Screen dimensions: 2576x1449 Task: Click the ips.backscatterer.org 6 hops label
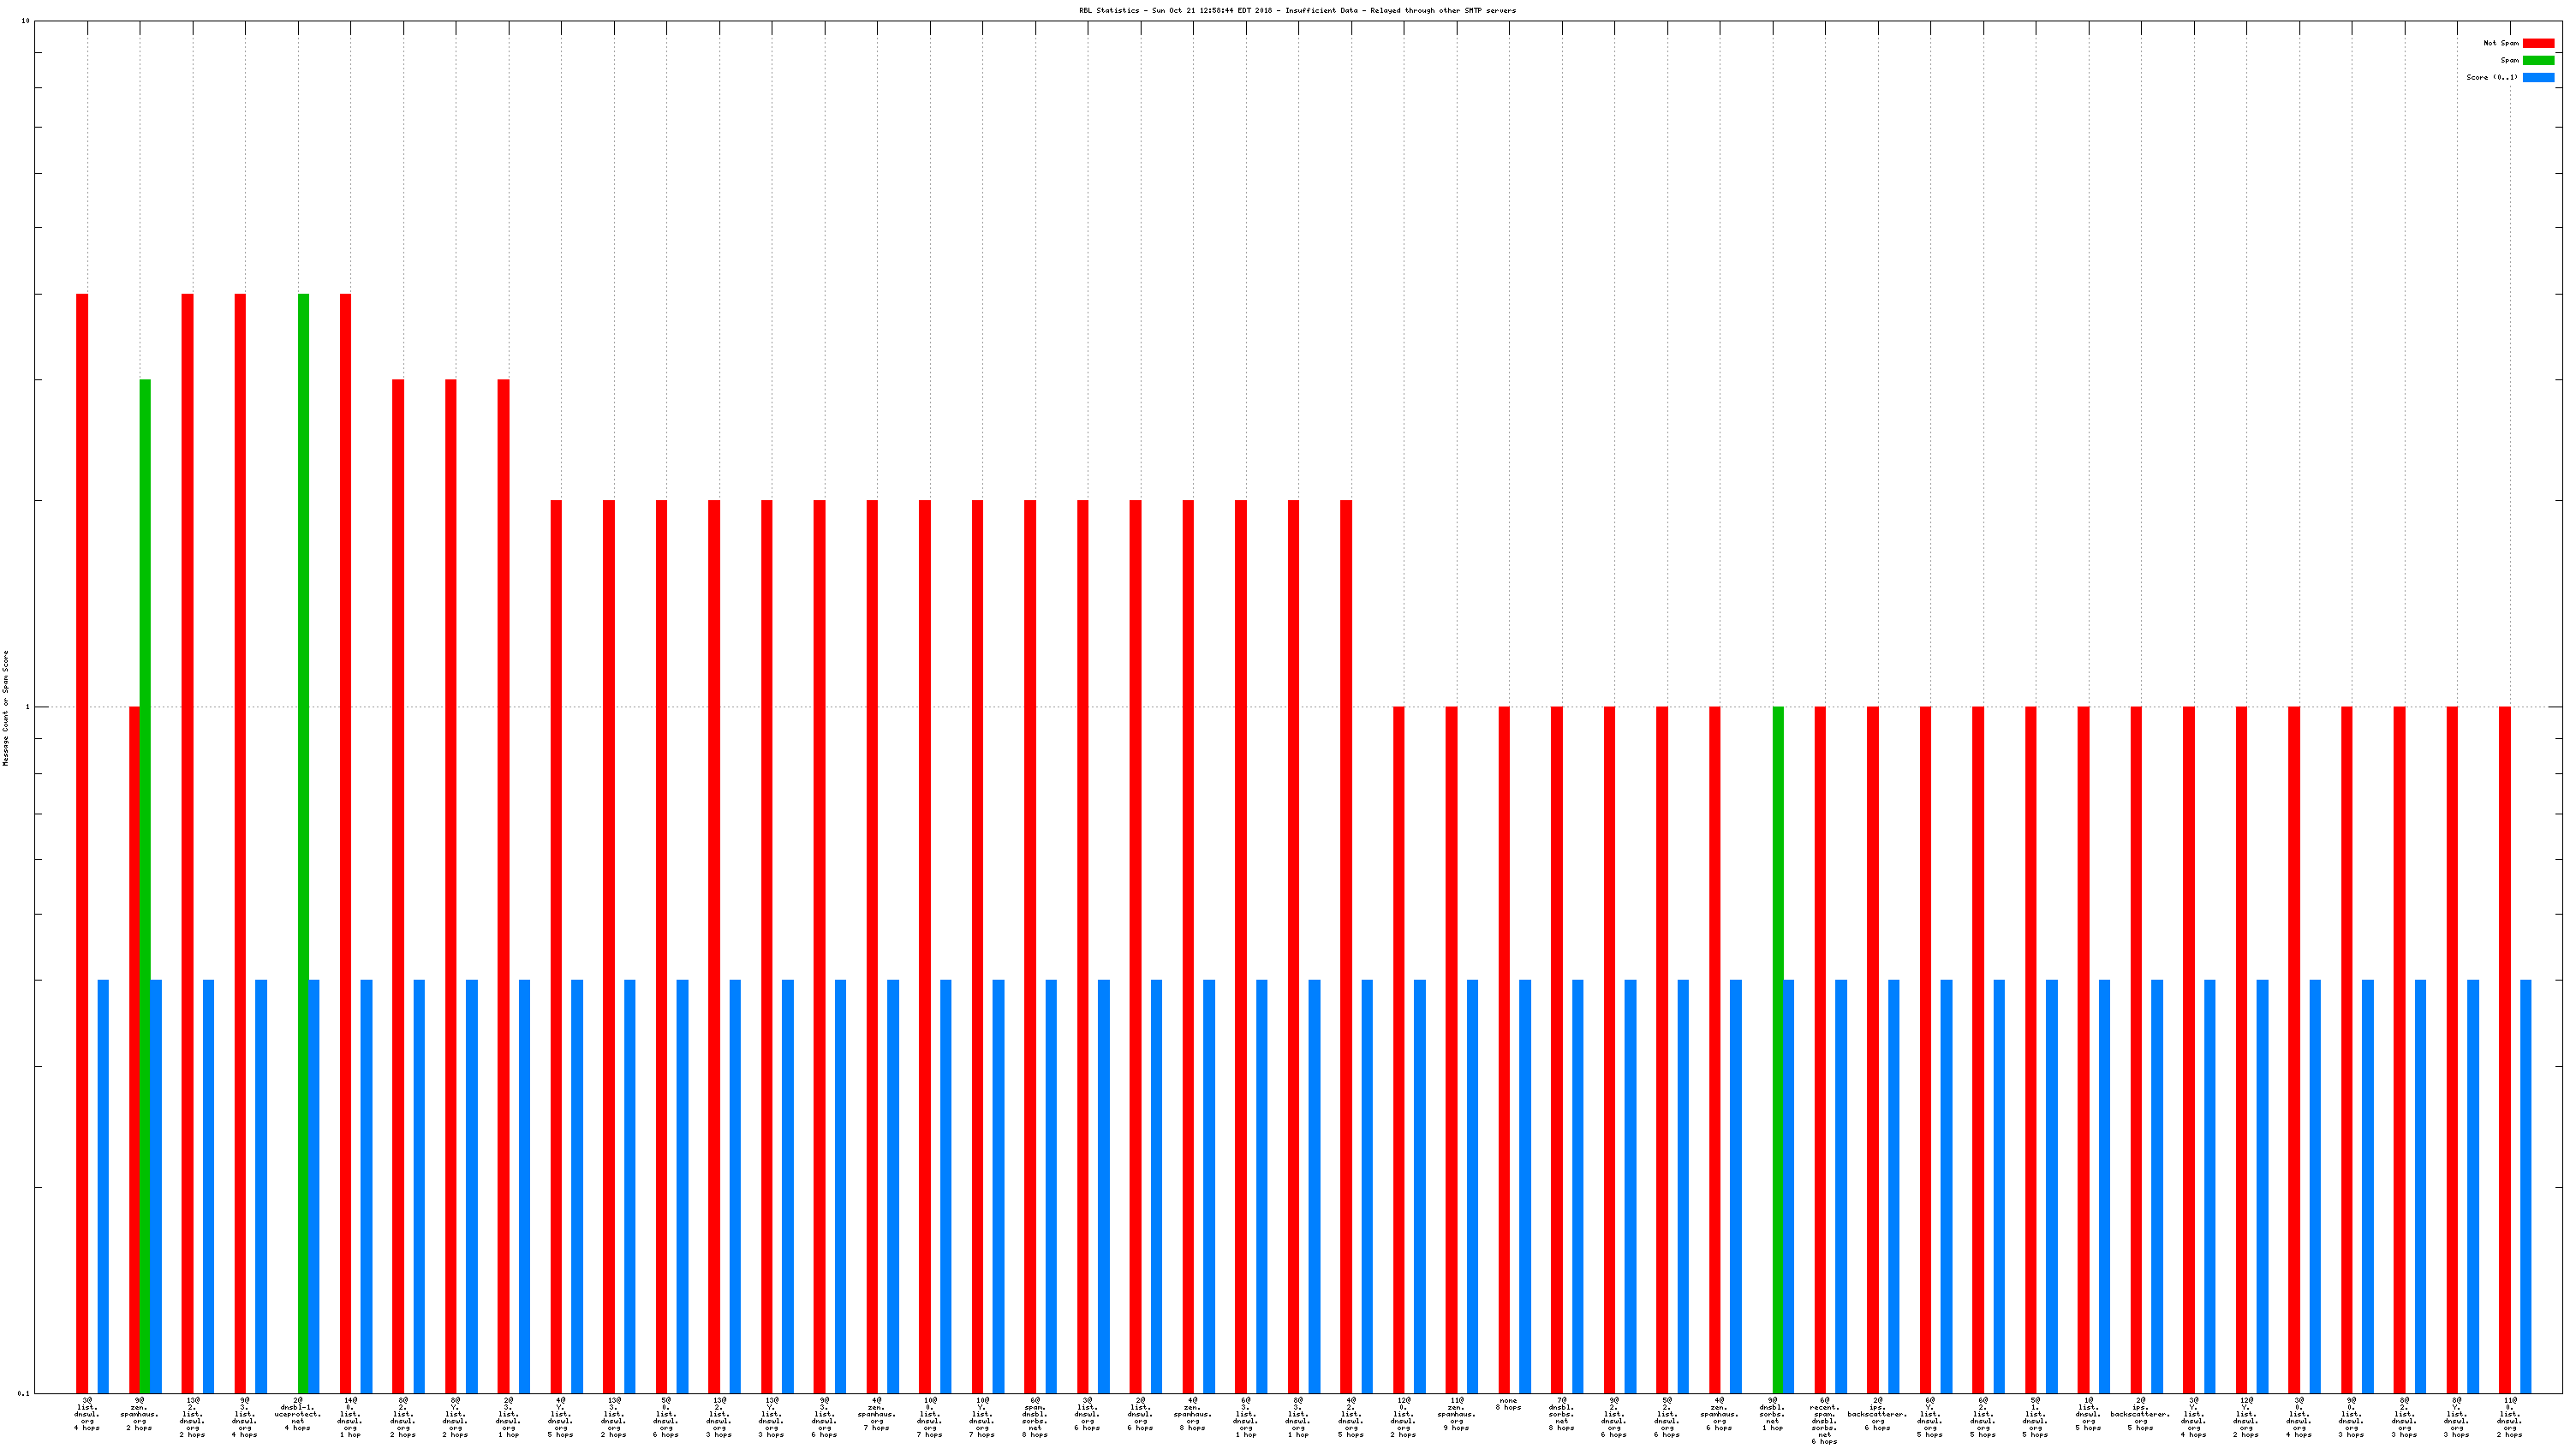pos(1877,1414)
